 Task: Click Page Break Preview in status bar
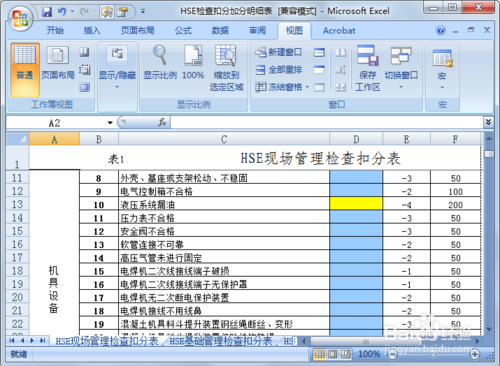(x=345, y=354)
